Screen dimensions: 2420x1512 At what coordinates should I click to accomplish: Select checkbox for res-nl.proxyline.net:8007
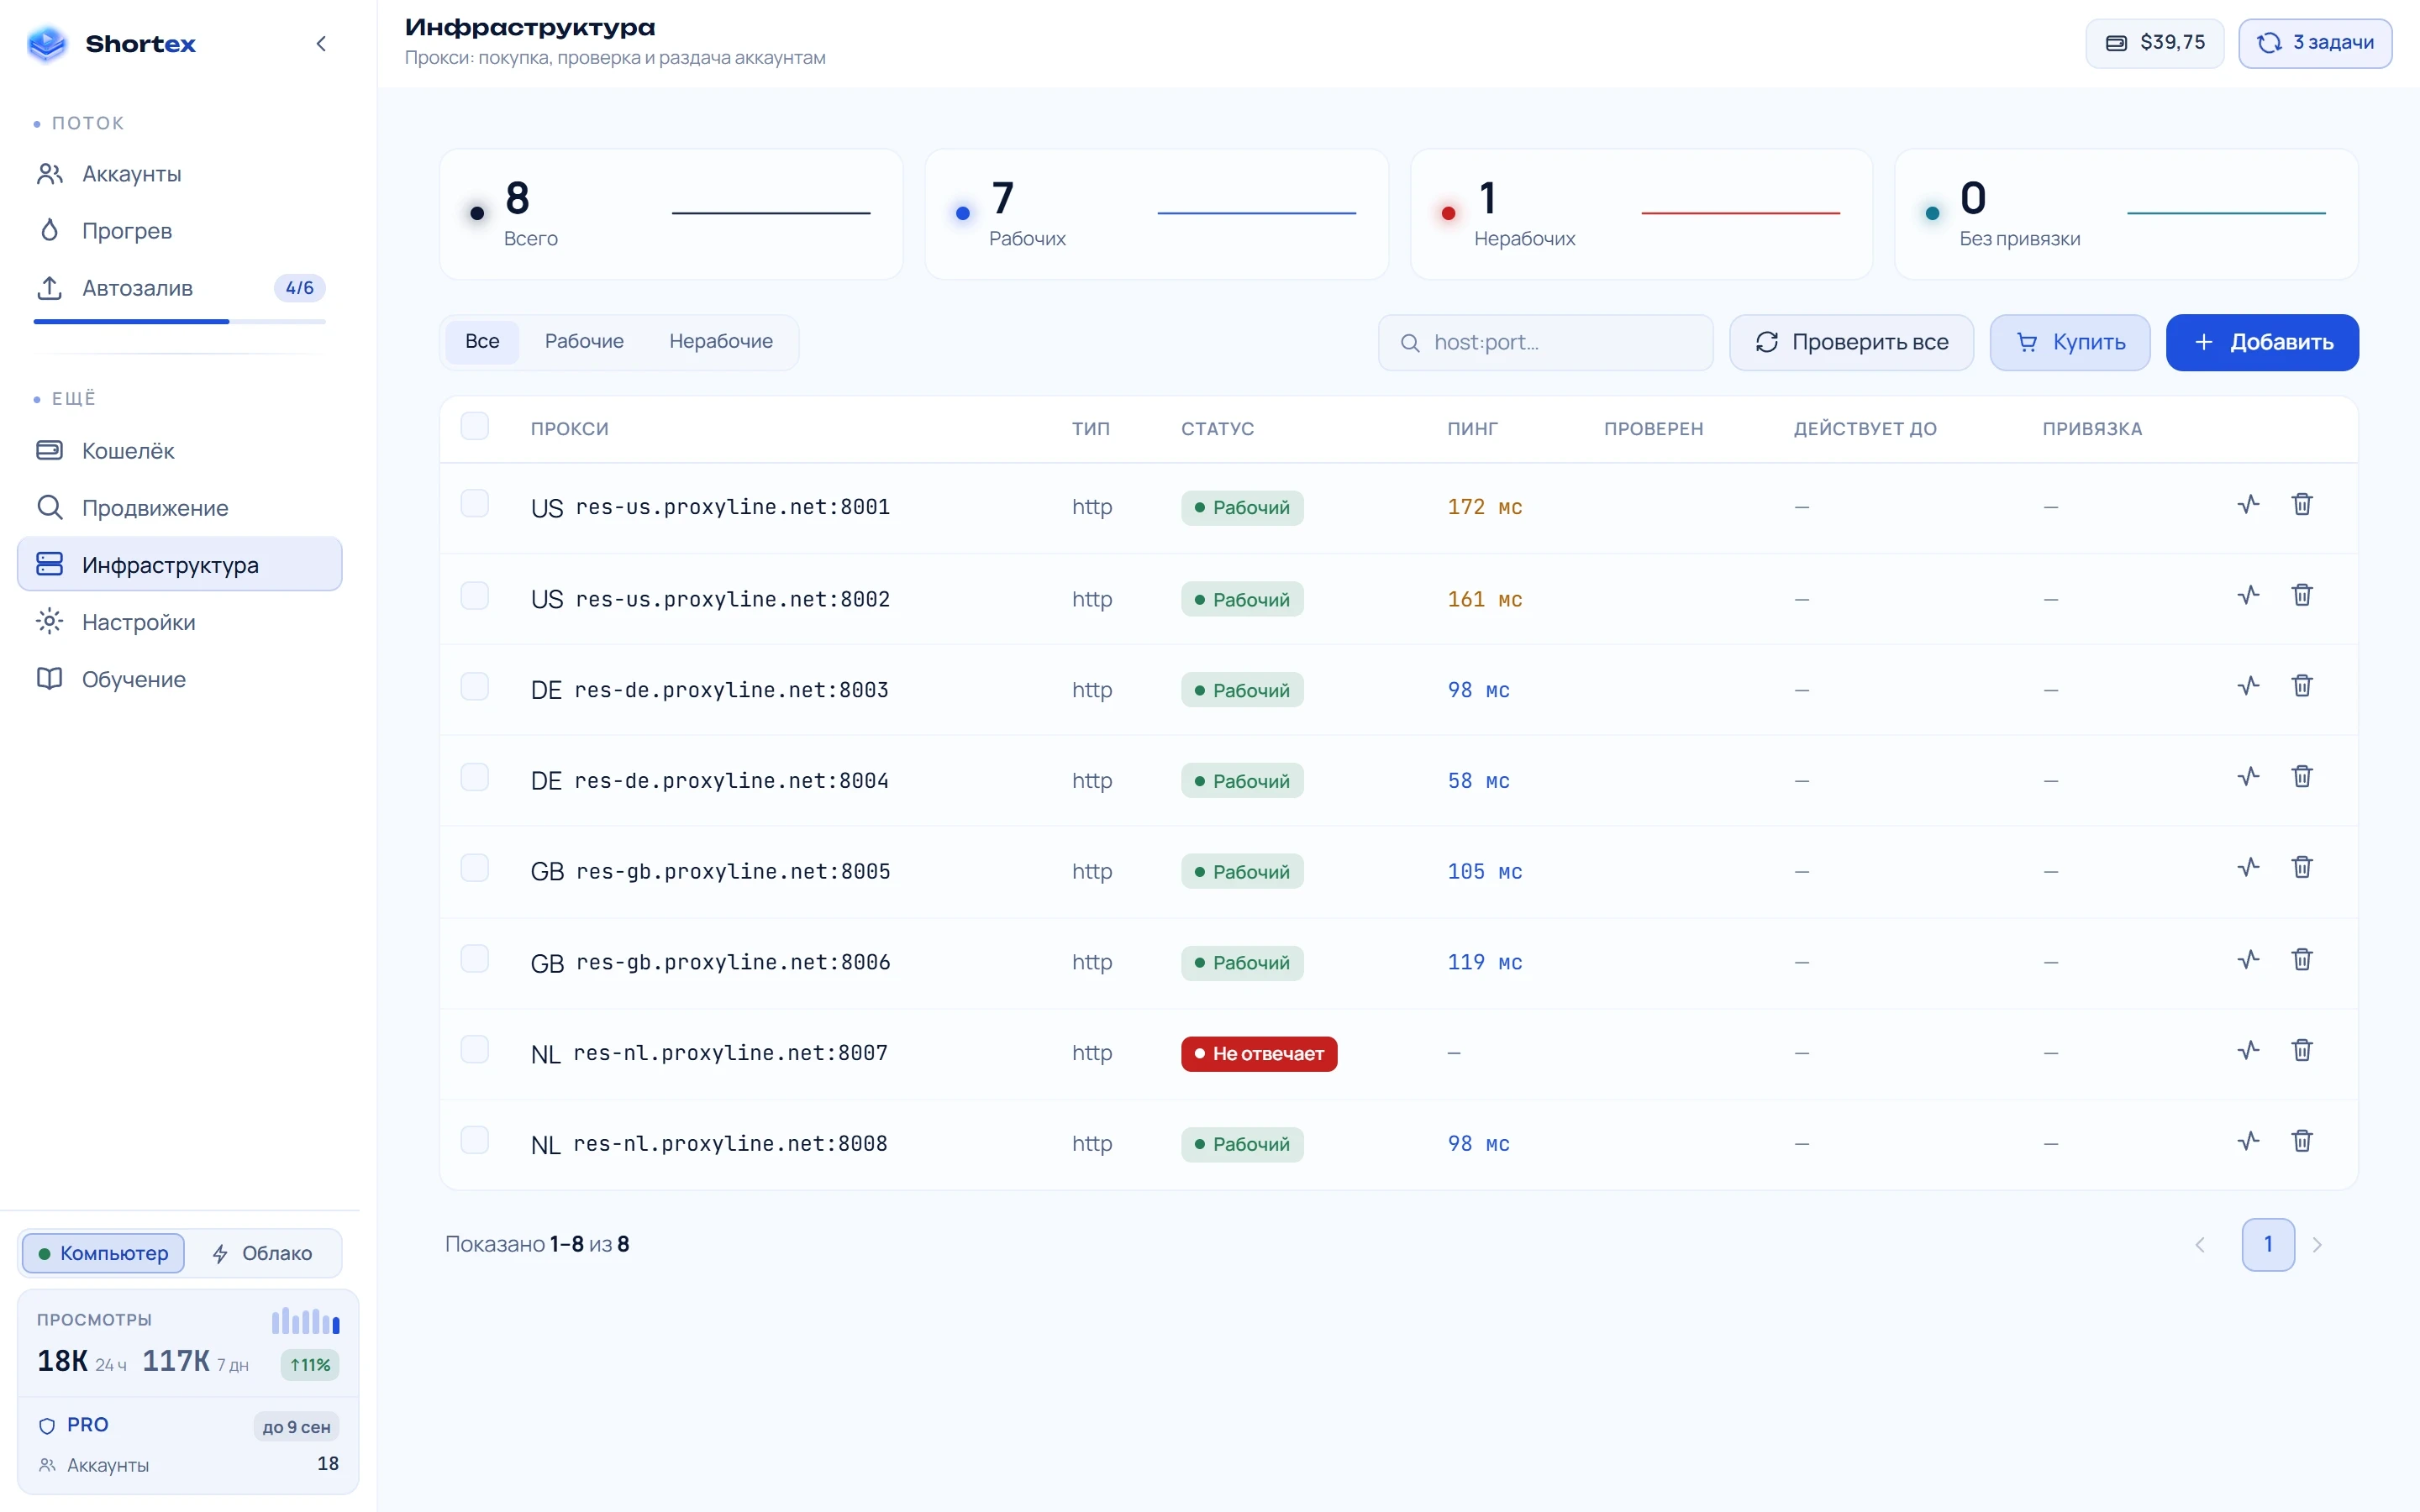point(475,1049)
